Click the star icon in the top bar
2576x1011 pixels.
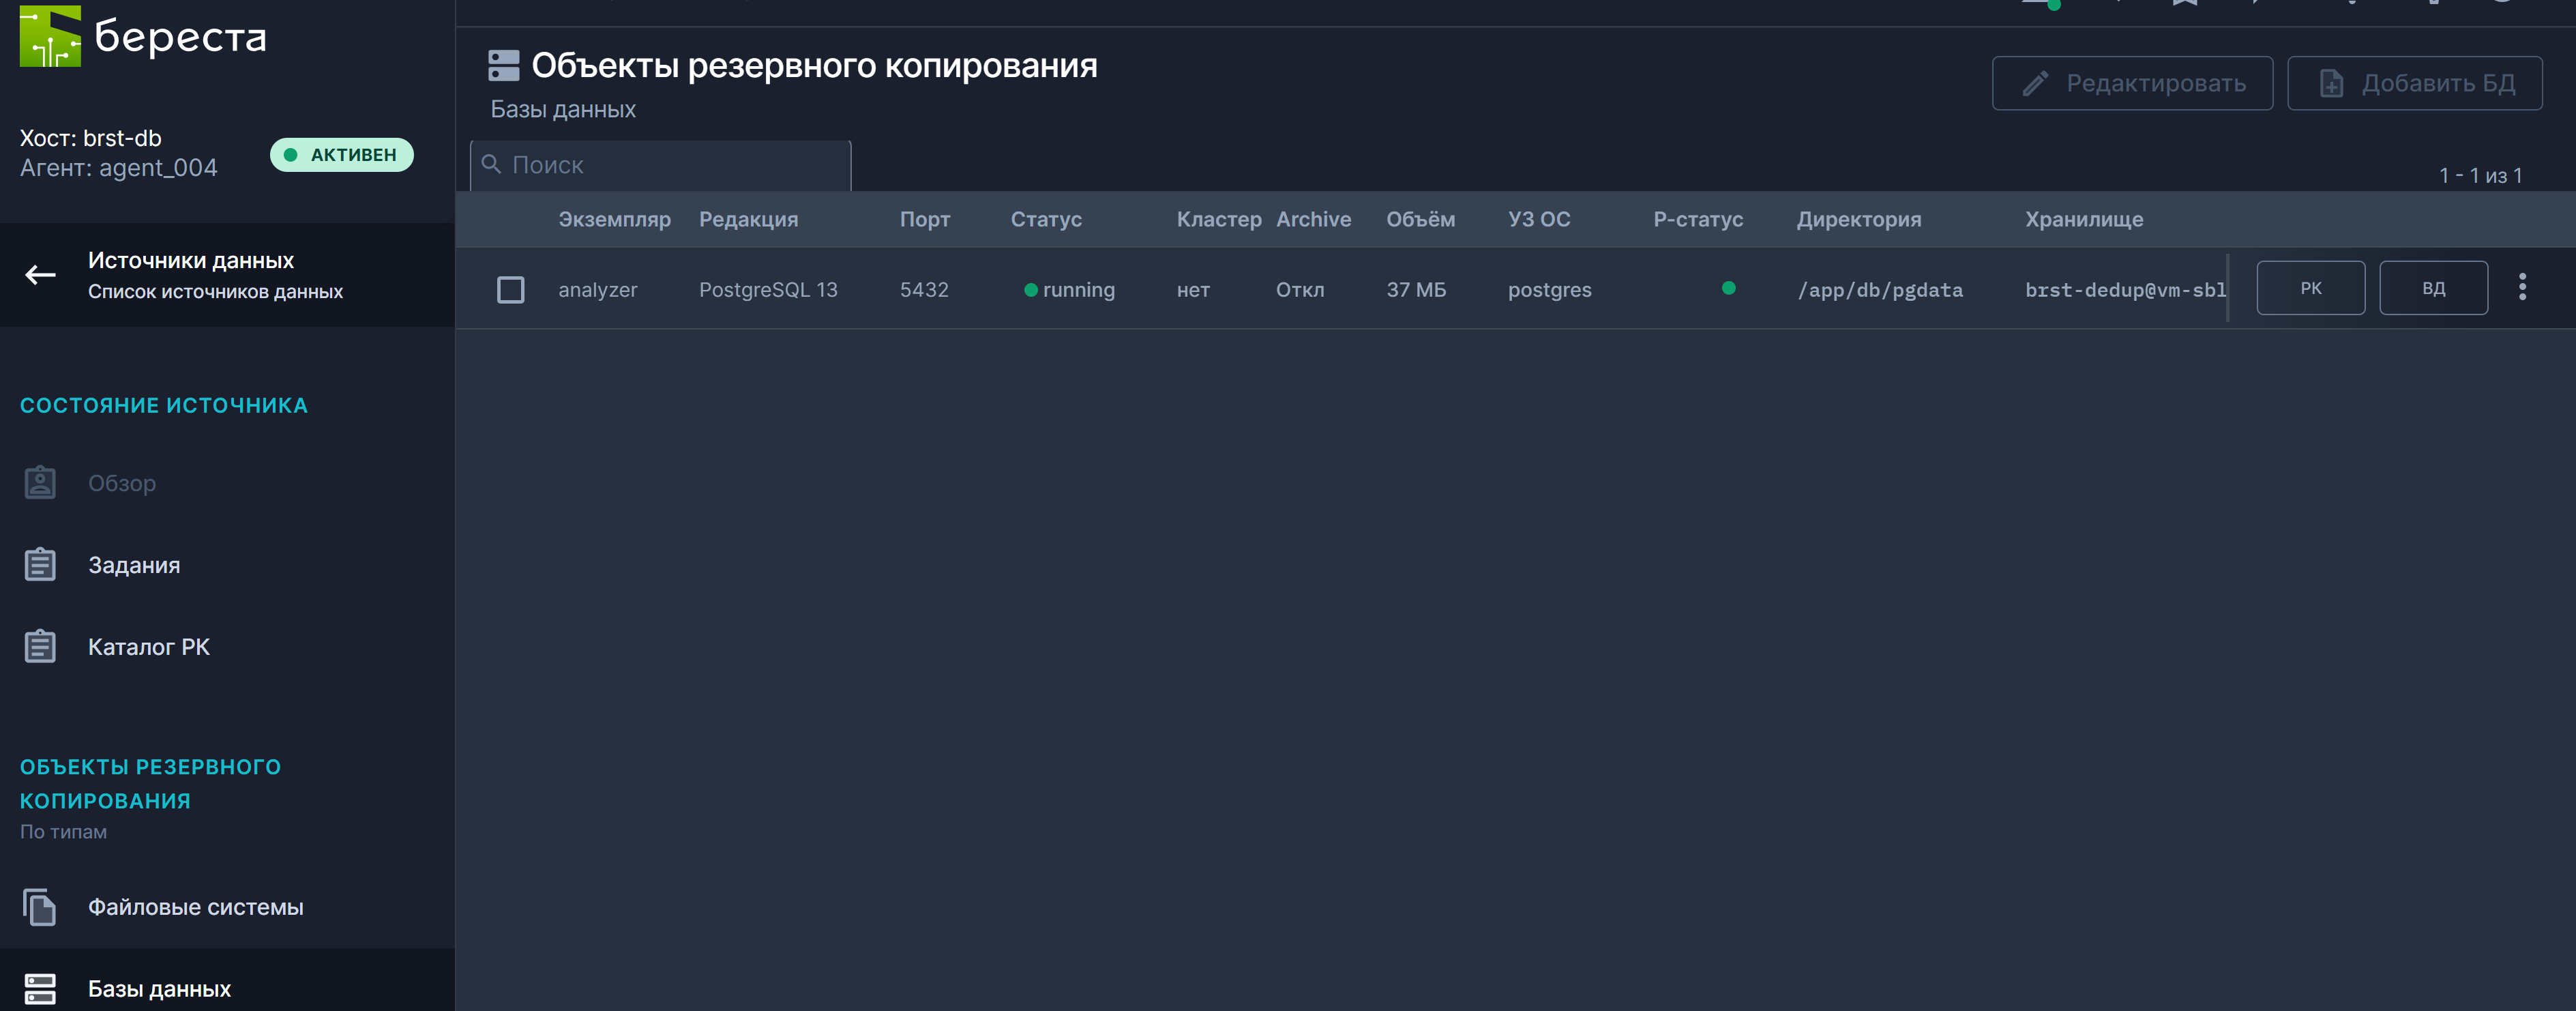click(x=2185, y=4)
